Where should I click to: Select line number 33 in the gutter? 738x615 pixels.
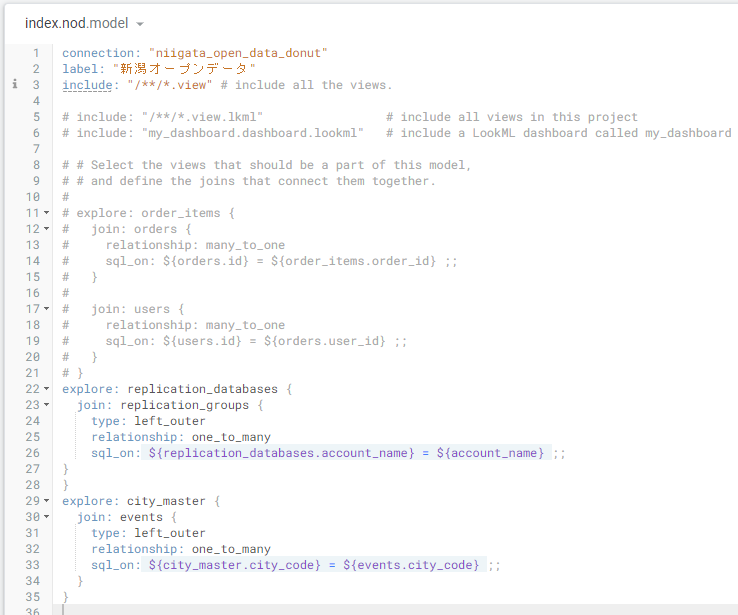point(32,565)
